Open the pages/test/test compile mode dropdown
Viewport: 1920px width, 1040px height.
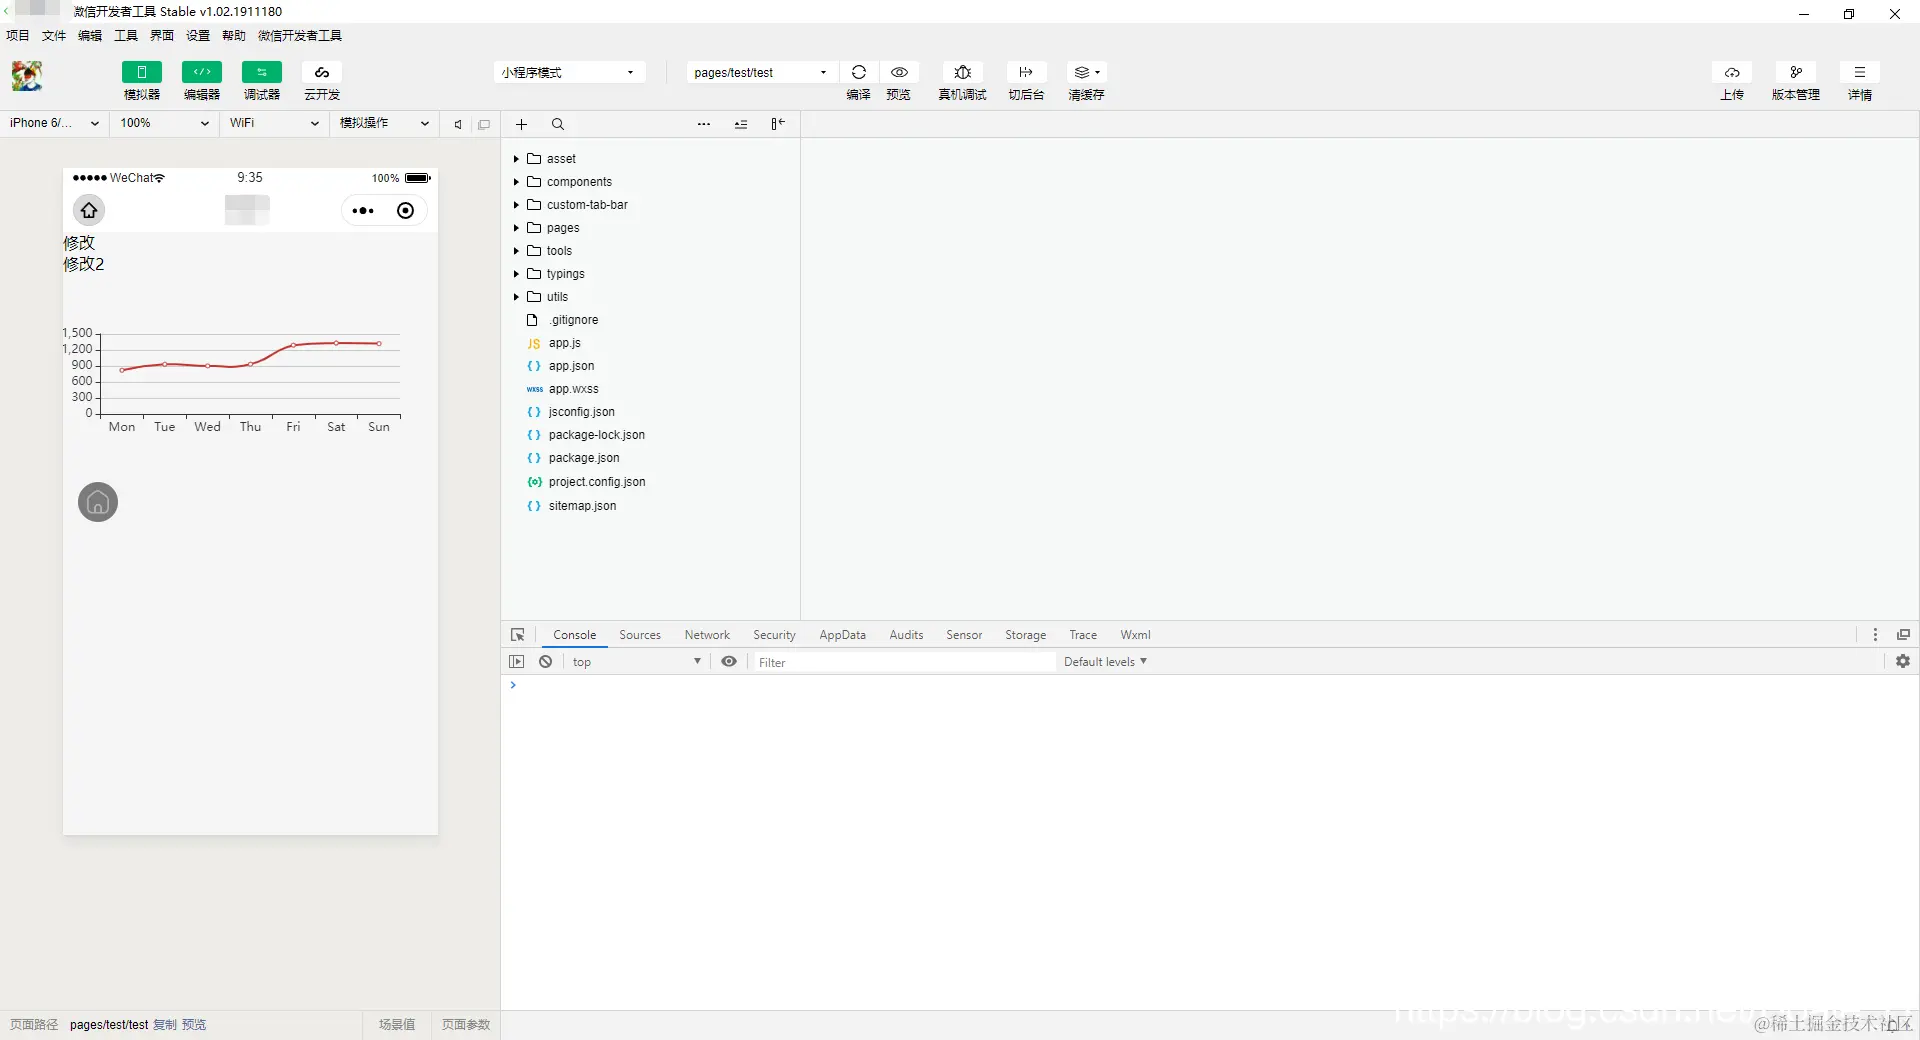[760, 72]
